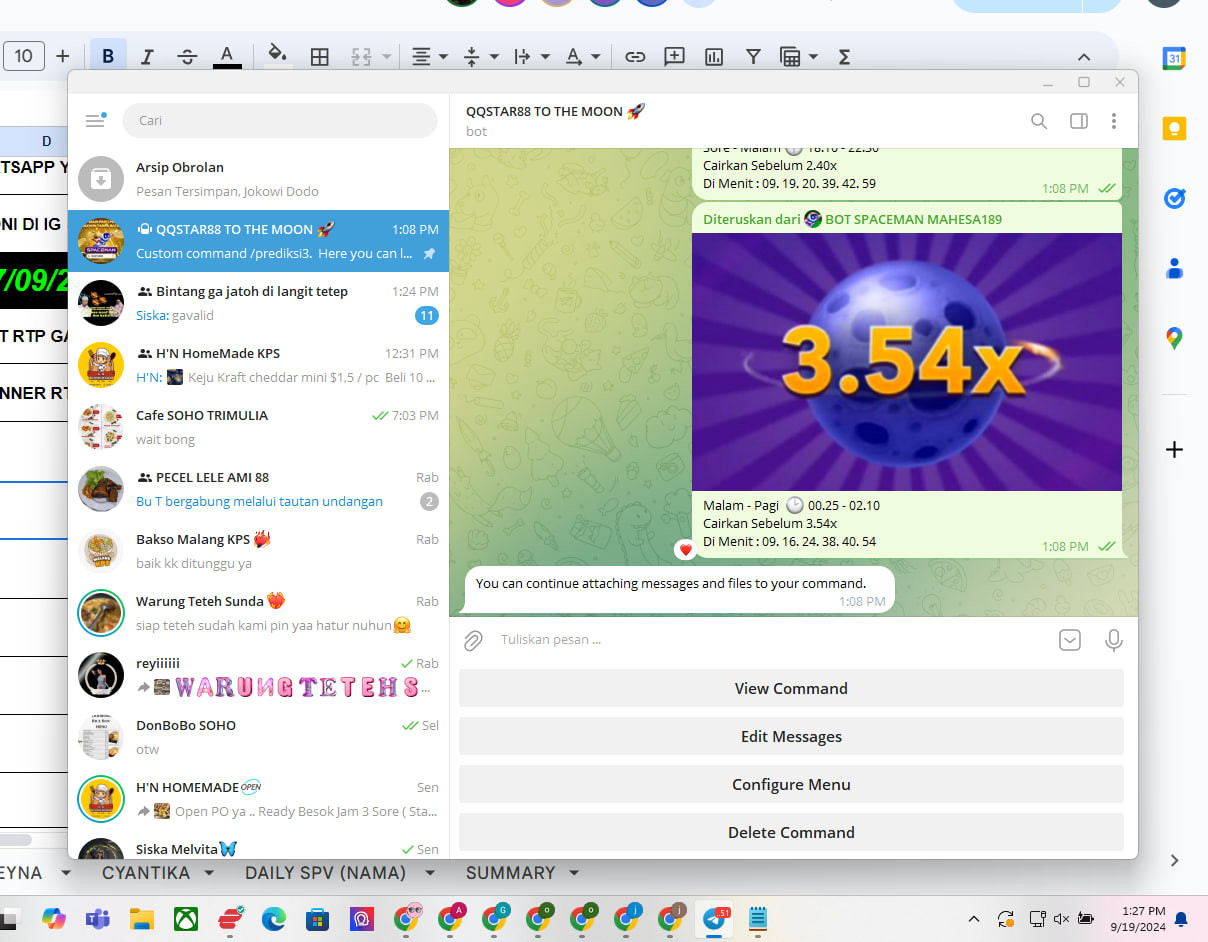1208x942 pixels.
Task: Create a filter from the Sheets toolbar
Action: (x=753, y=57)
